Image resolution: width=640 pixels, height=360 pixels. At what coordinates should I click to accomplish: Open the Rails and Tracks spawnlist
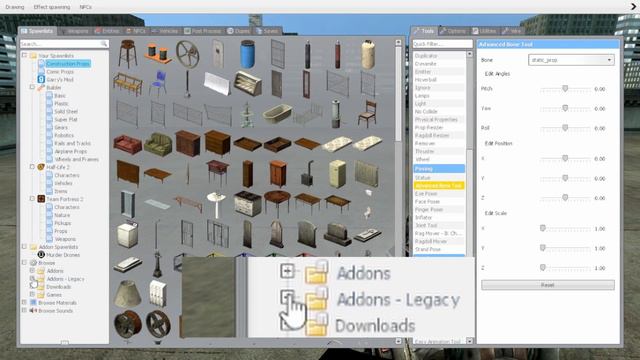pyautogui.click(x=72, y=143)
